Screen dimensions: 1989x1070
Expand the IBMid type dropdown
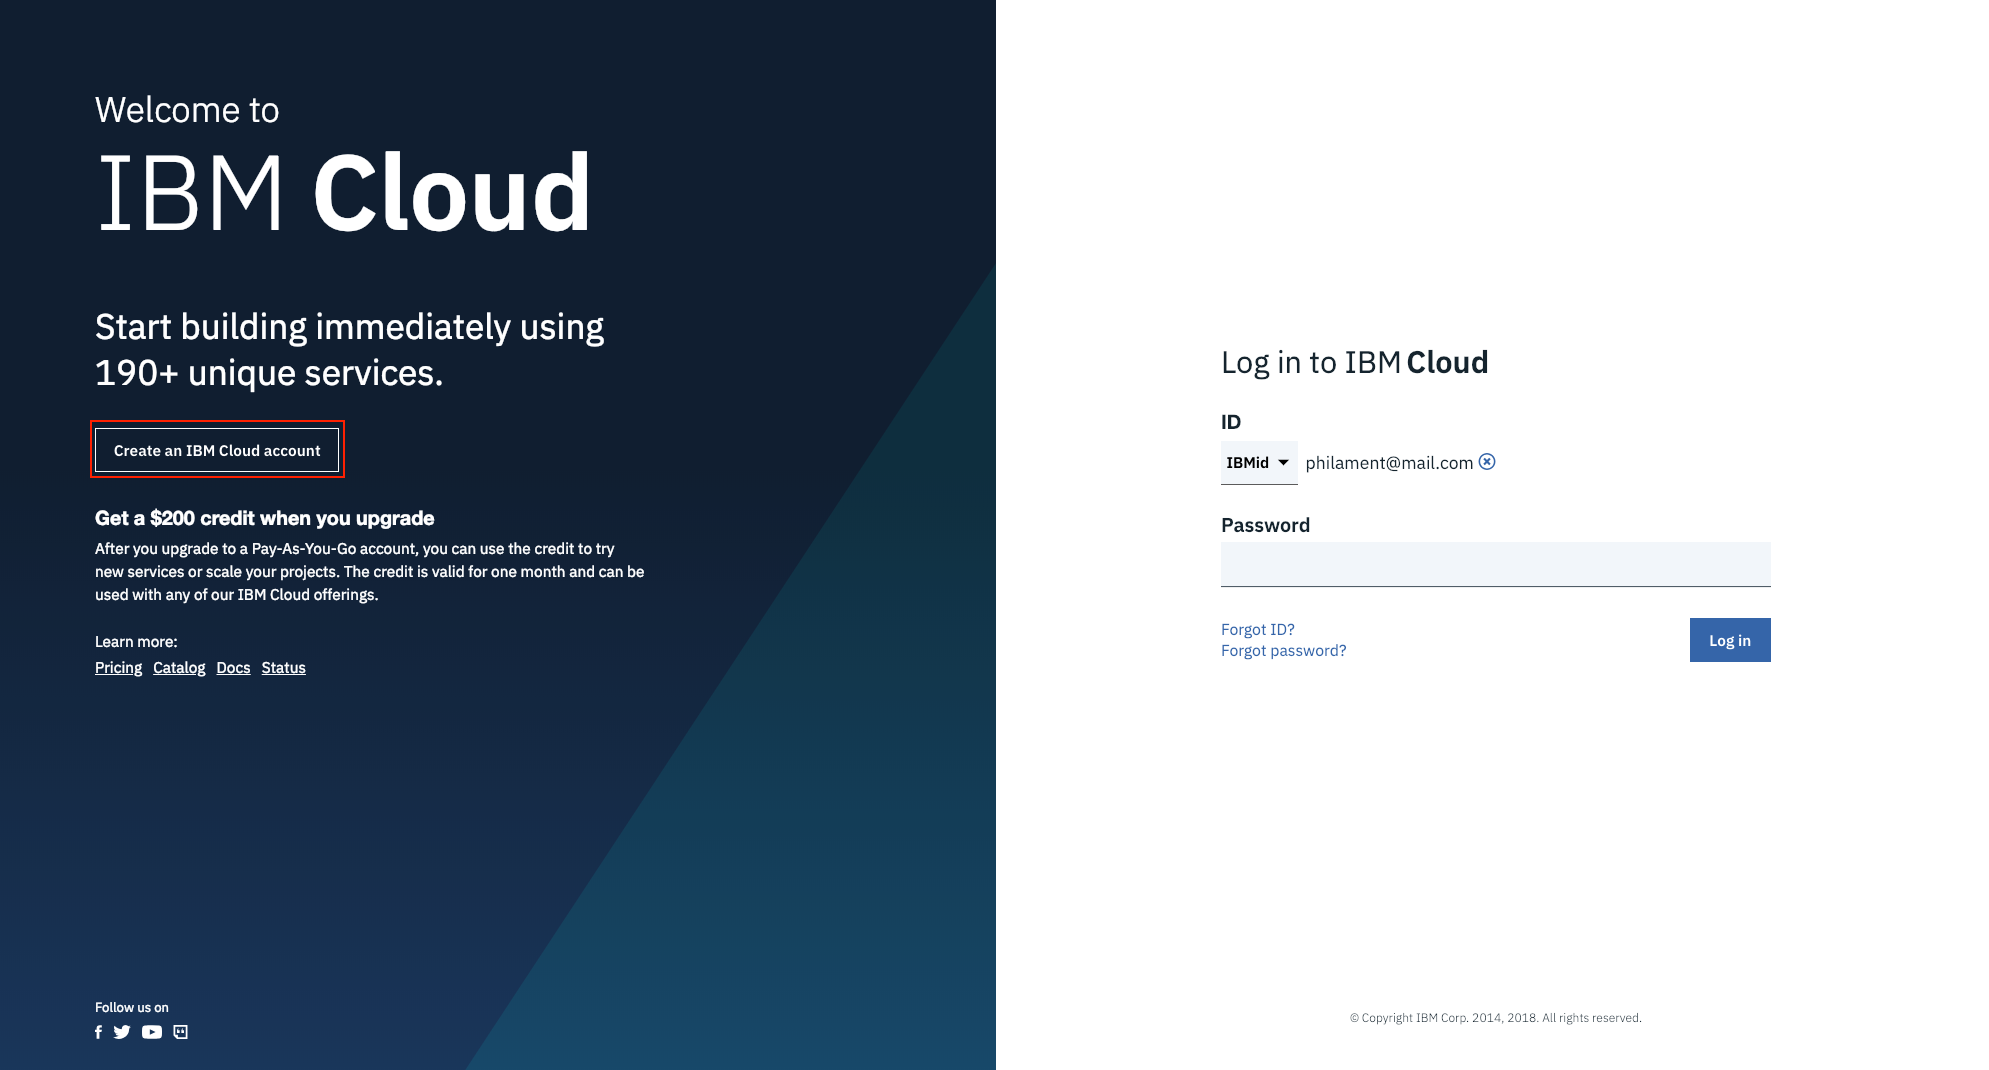coord(1258,463)
